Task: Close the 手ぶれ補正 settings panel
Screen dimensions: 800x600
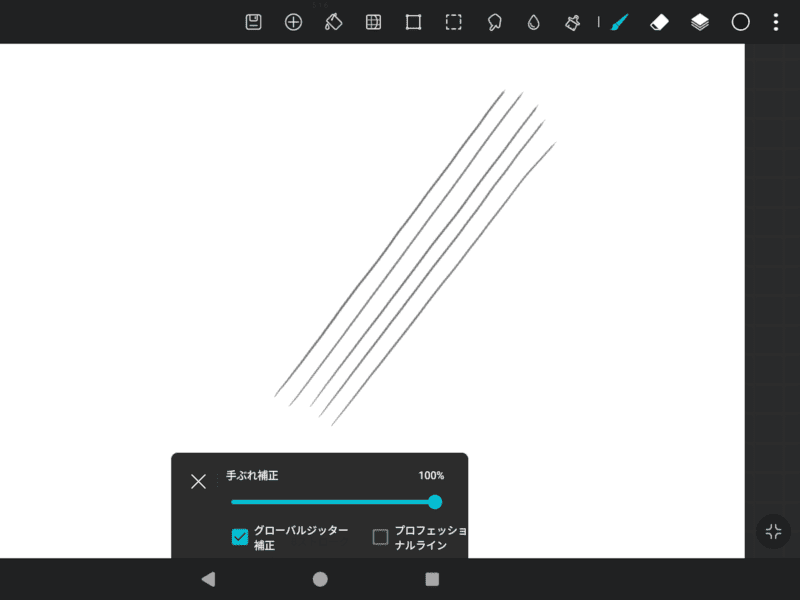Action: [x=198, y=481]
